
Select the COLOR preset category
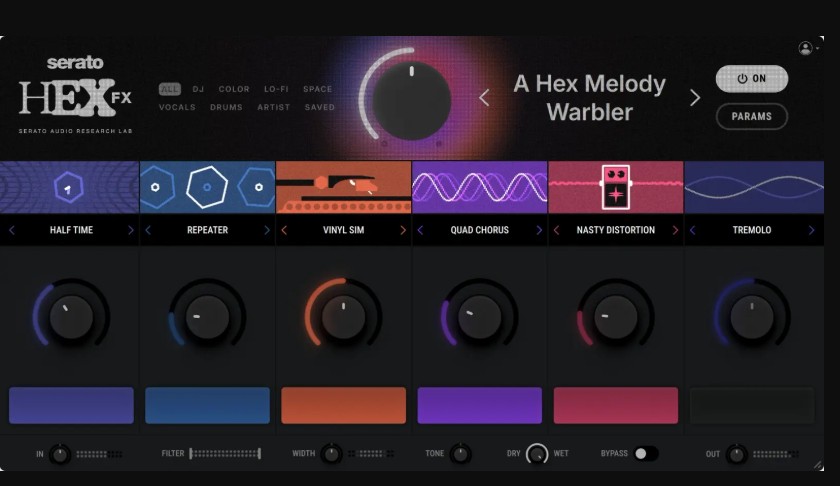pyautogui.click(x=234, y=89)
